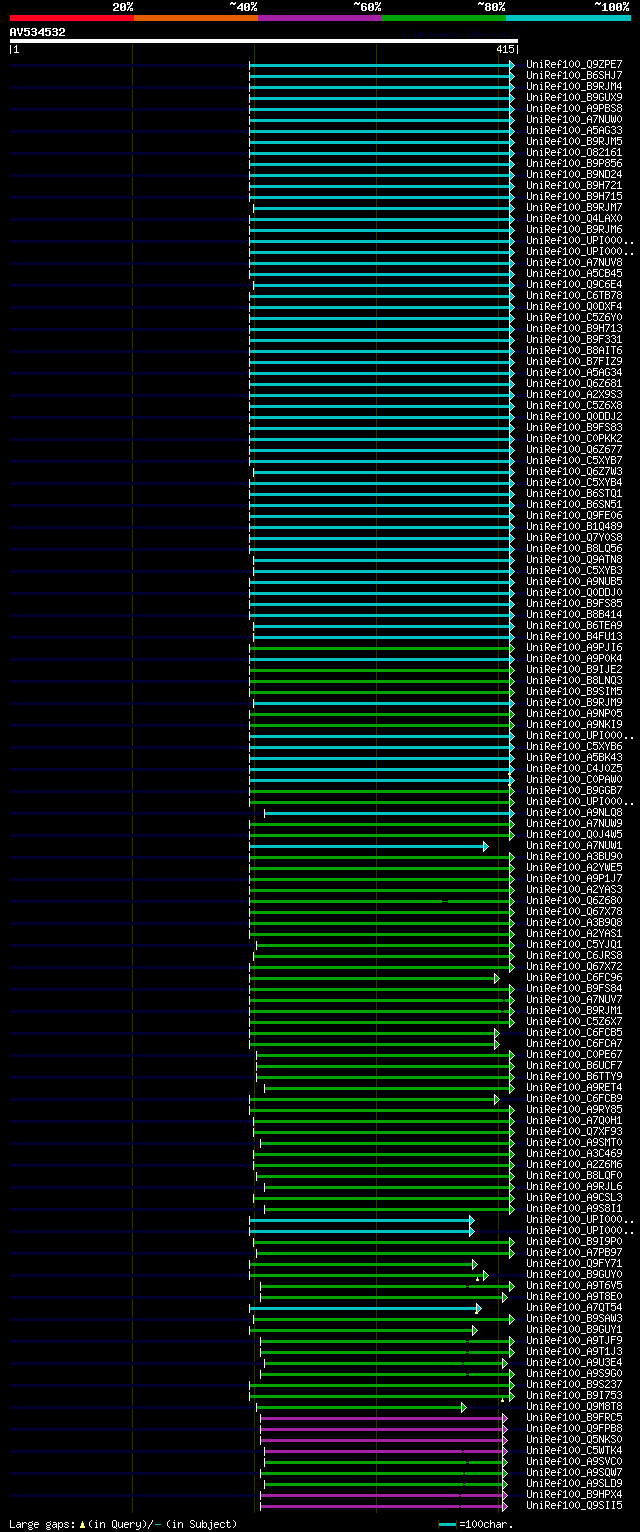Select hit label UniRef100_Q0J4W5
This screenshot has height=1532, width=640.
(574, 834)
